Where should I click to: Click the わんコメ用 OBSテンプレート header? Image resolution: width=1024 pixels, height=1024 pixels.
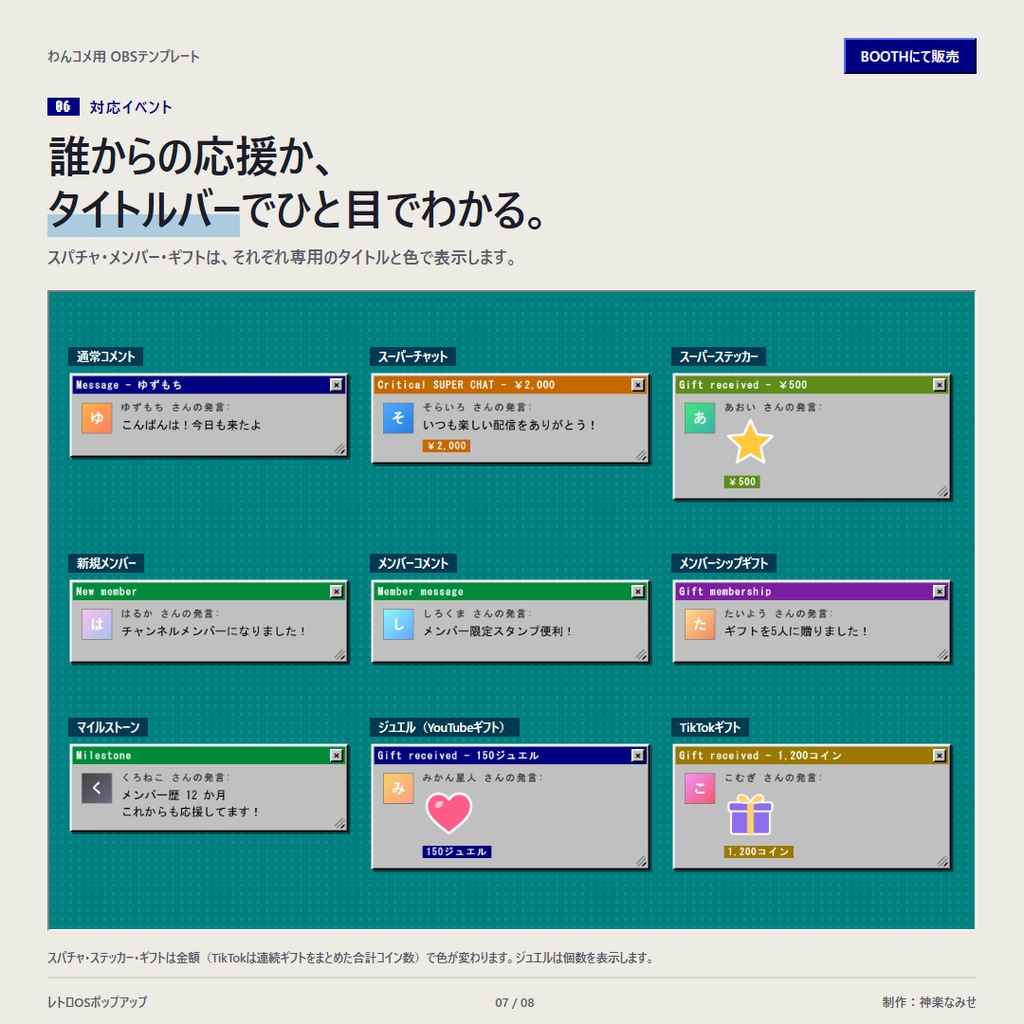123,57
